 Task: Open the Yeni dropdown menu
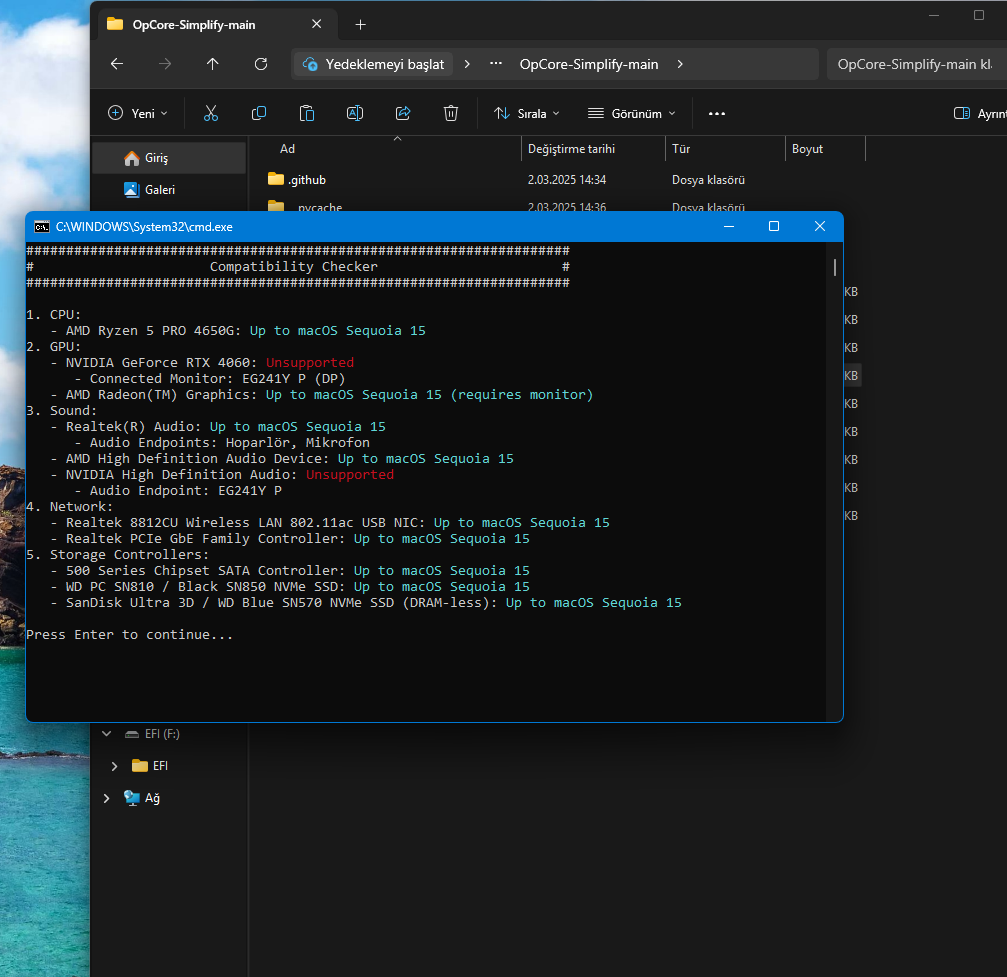pos(138,114)
